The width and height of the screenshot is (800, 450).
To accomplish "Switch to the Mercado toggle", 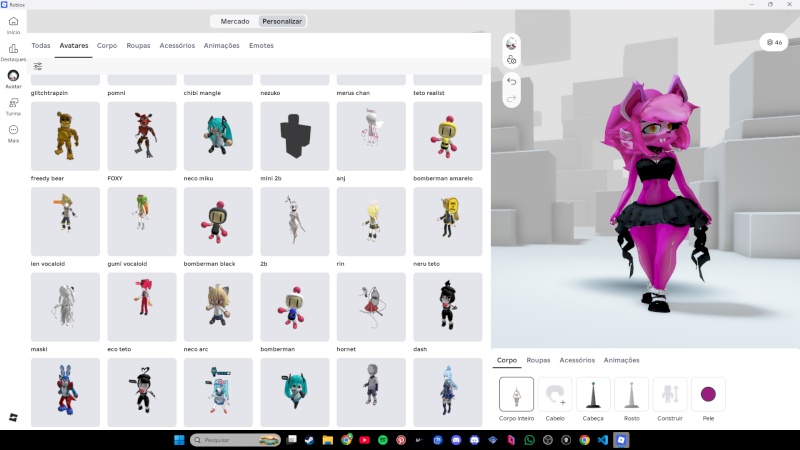I will [x=235, y=20].
